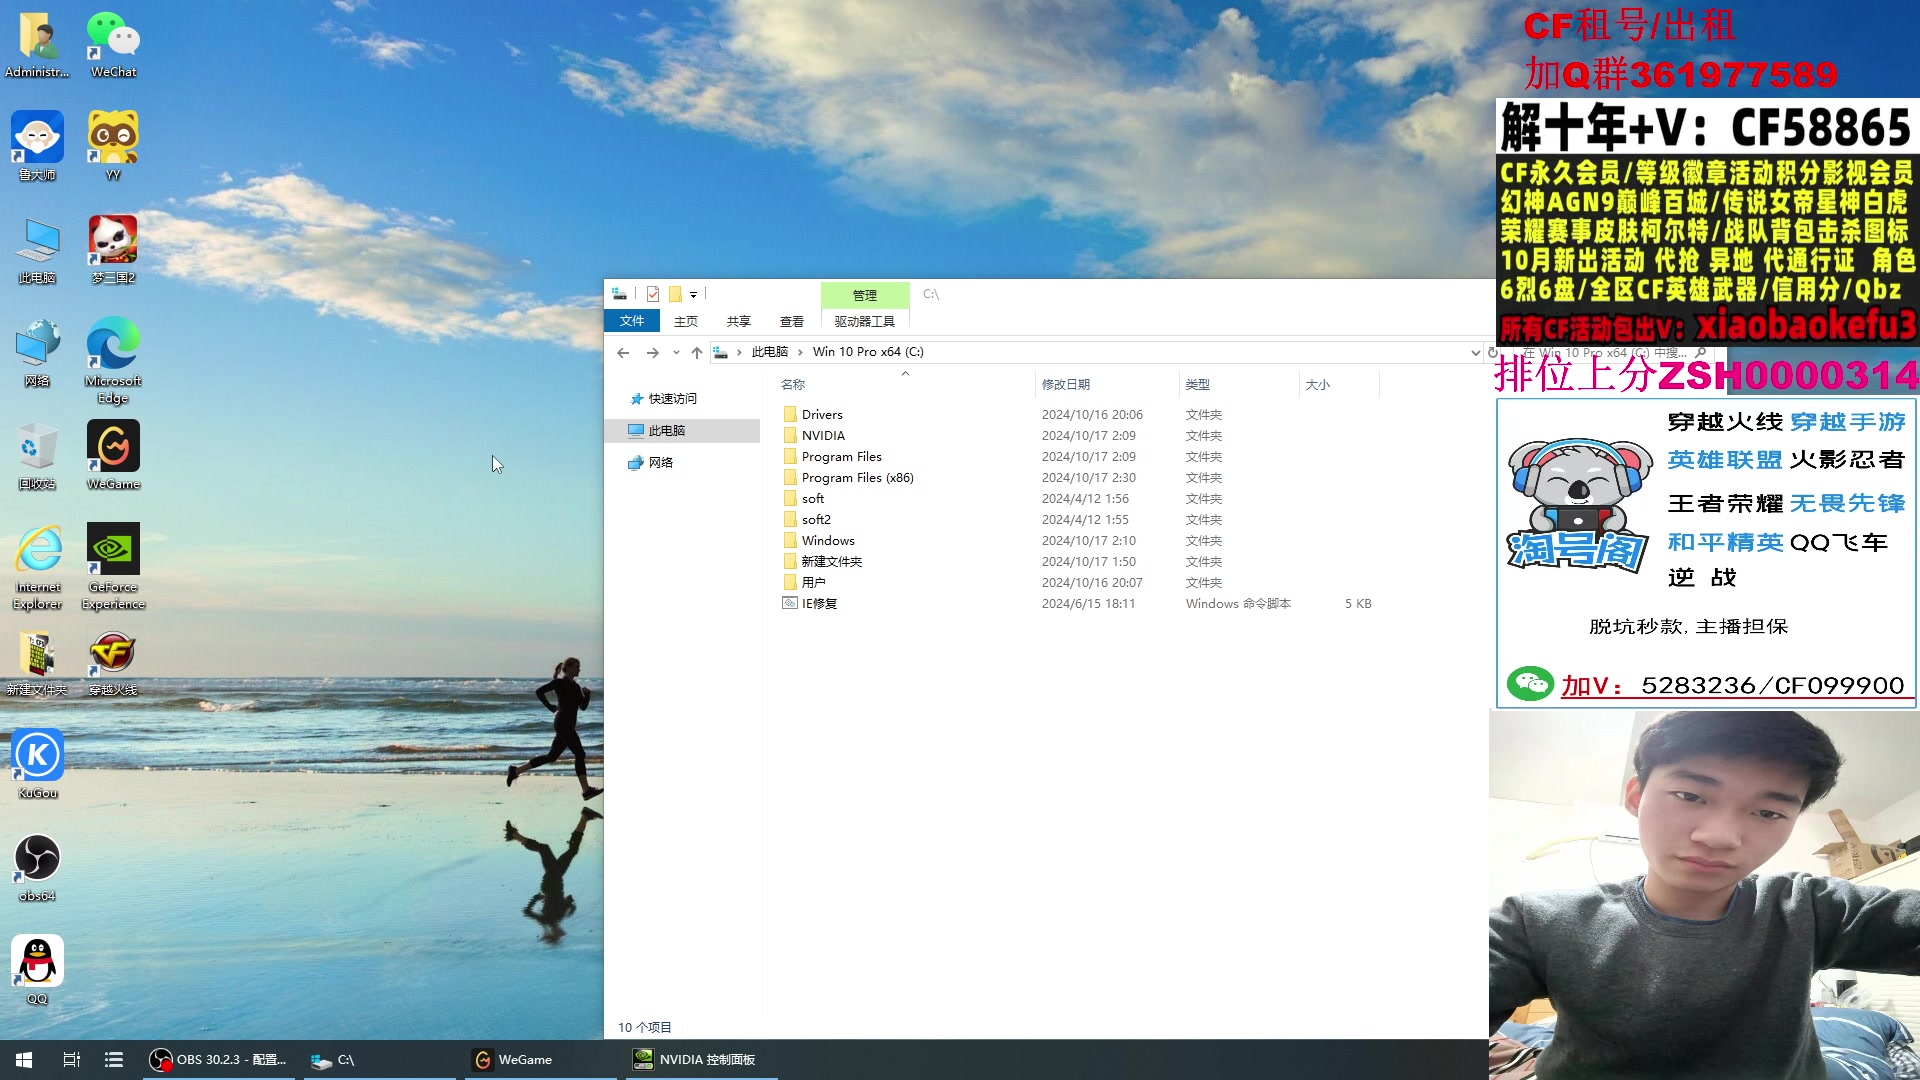Screen dimensions: 1920x1080
Task: Go up one folder level
Action: point(697,352)
